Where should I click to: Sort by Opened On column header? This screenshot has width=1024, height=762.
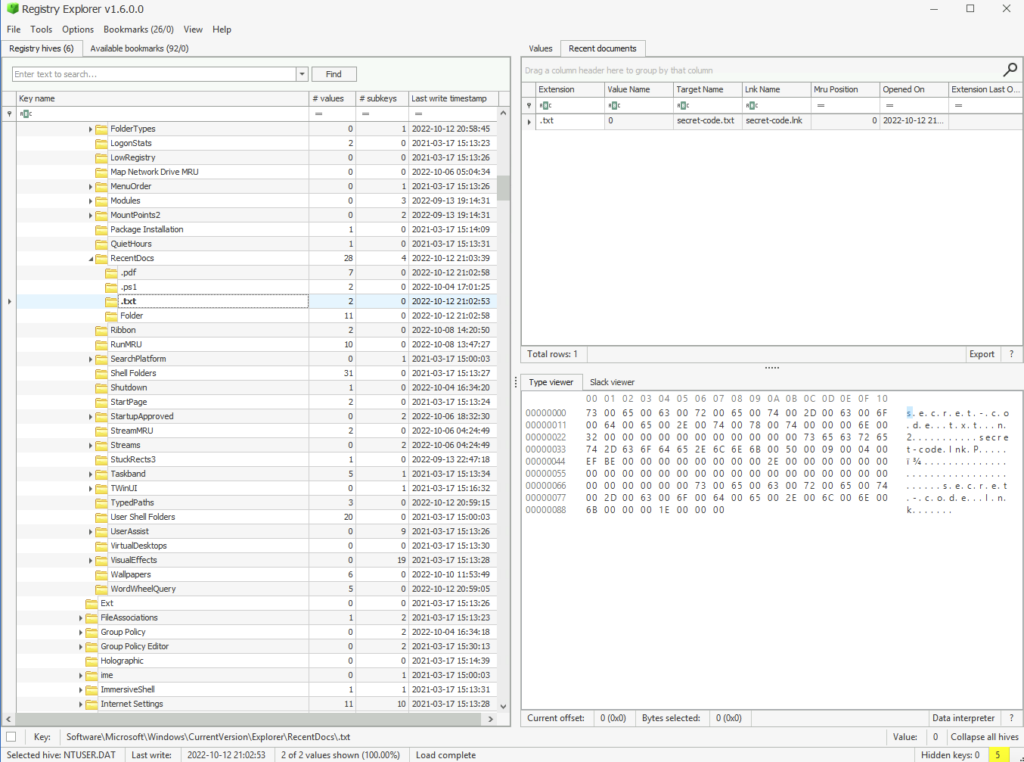[913, 89]
